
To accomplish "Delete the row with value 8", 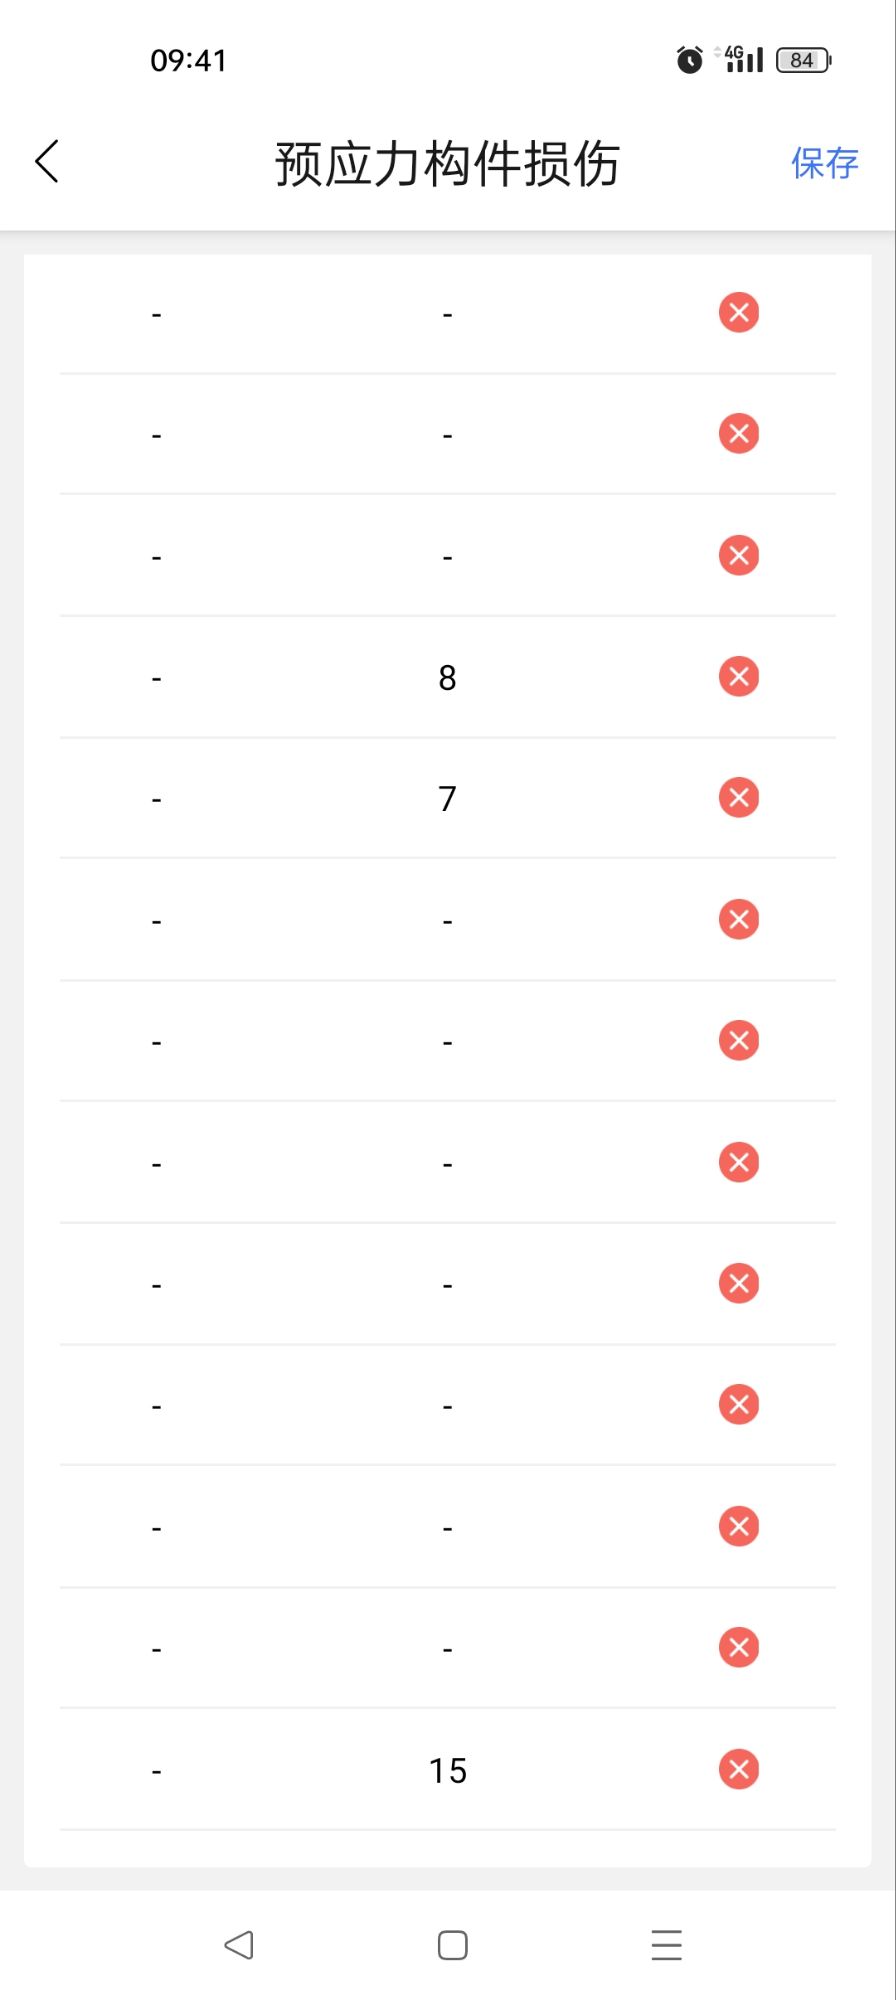I will click(739, 677).
